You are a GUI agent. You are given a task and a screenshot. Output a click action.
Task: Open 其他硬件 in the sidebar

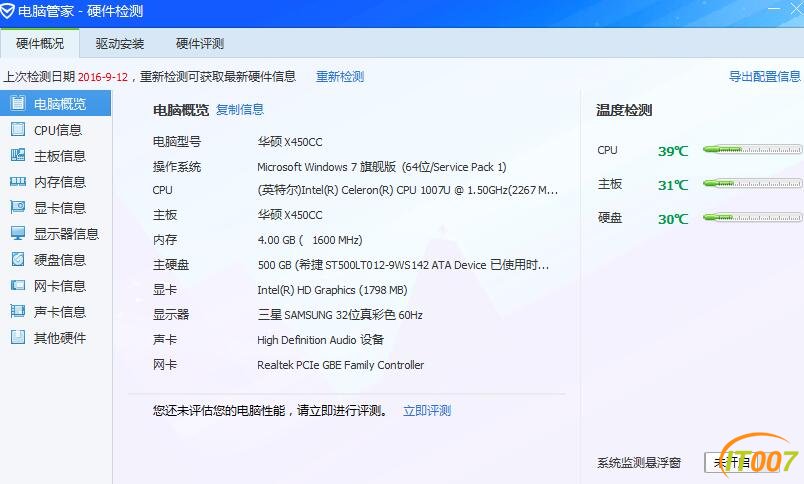(x=55, y=338)
